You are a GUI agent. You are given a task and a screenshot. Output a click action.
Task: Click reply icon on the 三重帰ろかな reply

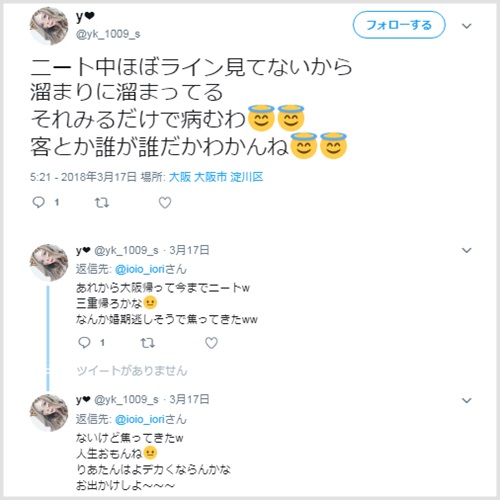click(x=84, y=342)
